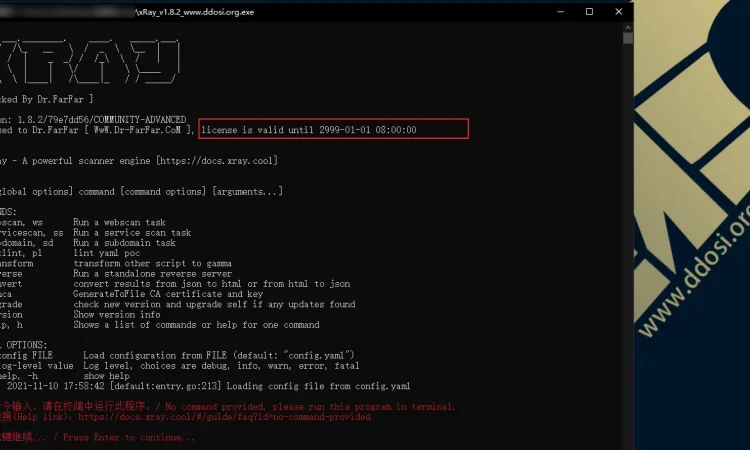Click the 'Log level, choices are debug' line
750x450 pixels.
[221, 366]
